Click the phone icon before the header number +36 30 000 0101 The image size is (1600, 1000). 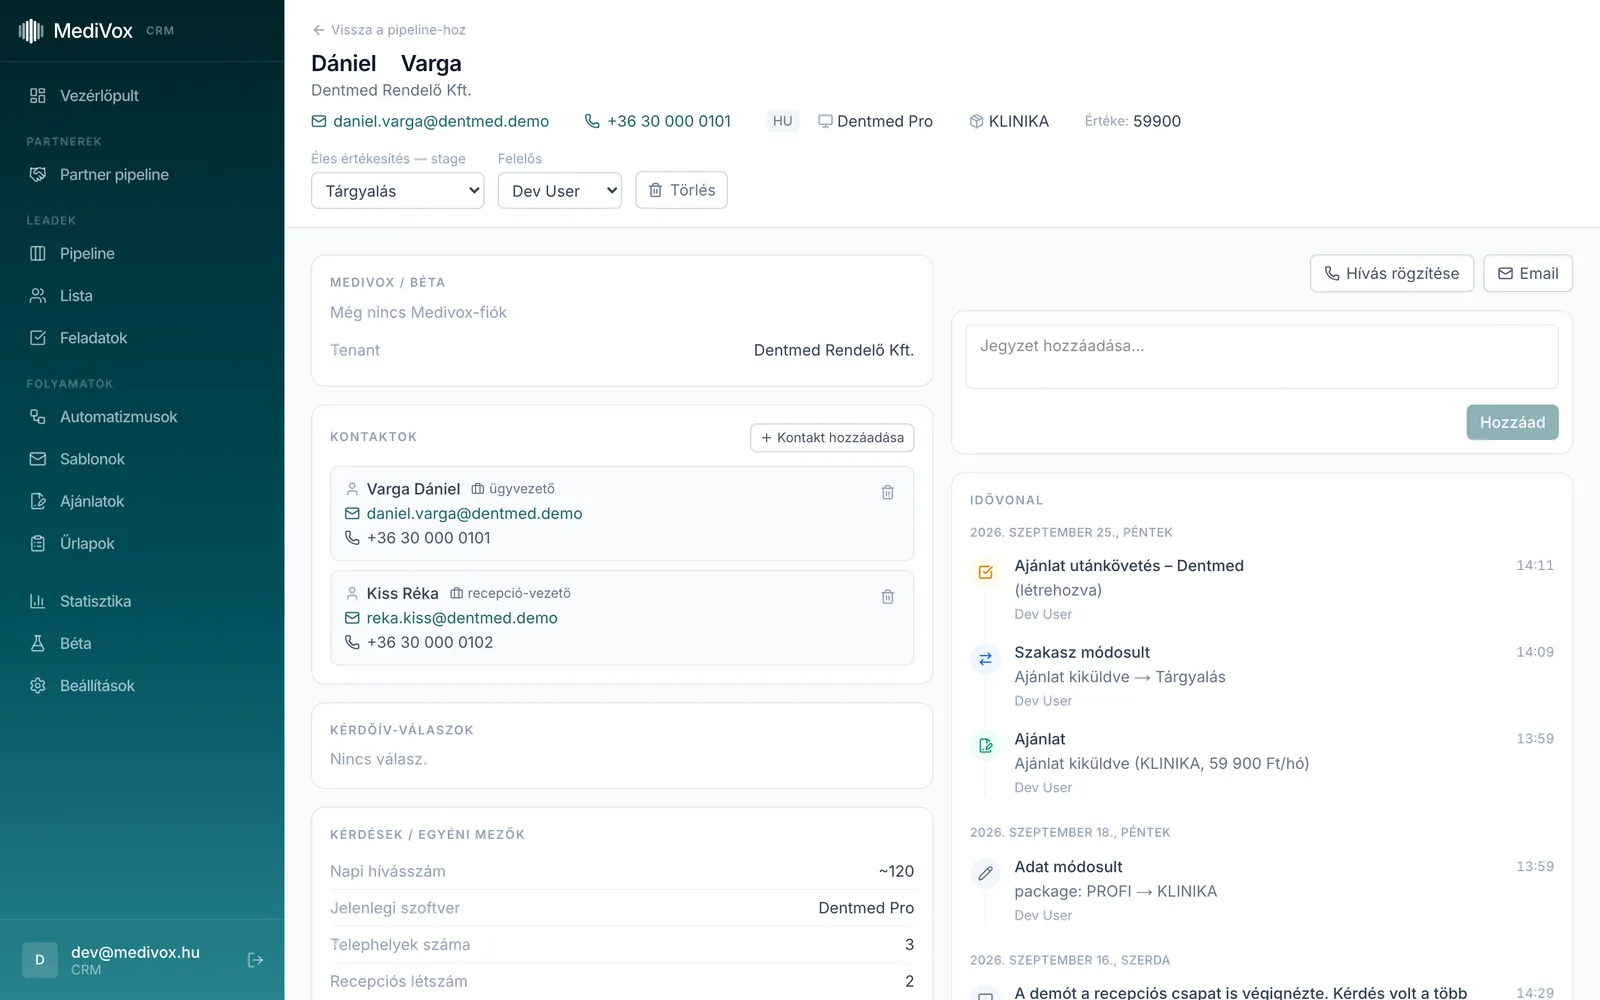pyautogui.click(x=592, y=121)
